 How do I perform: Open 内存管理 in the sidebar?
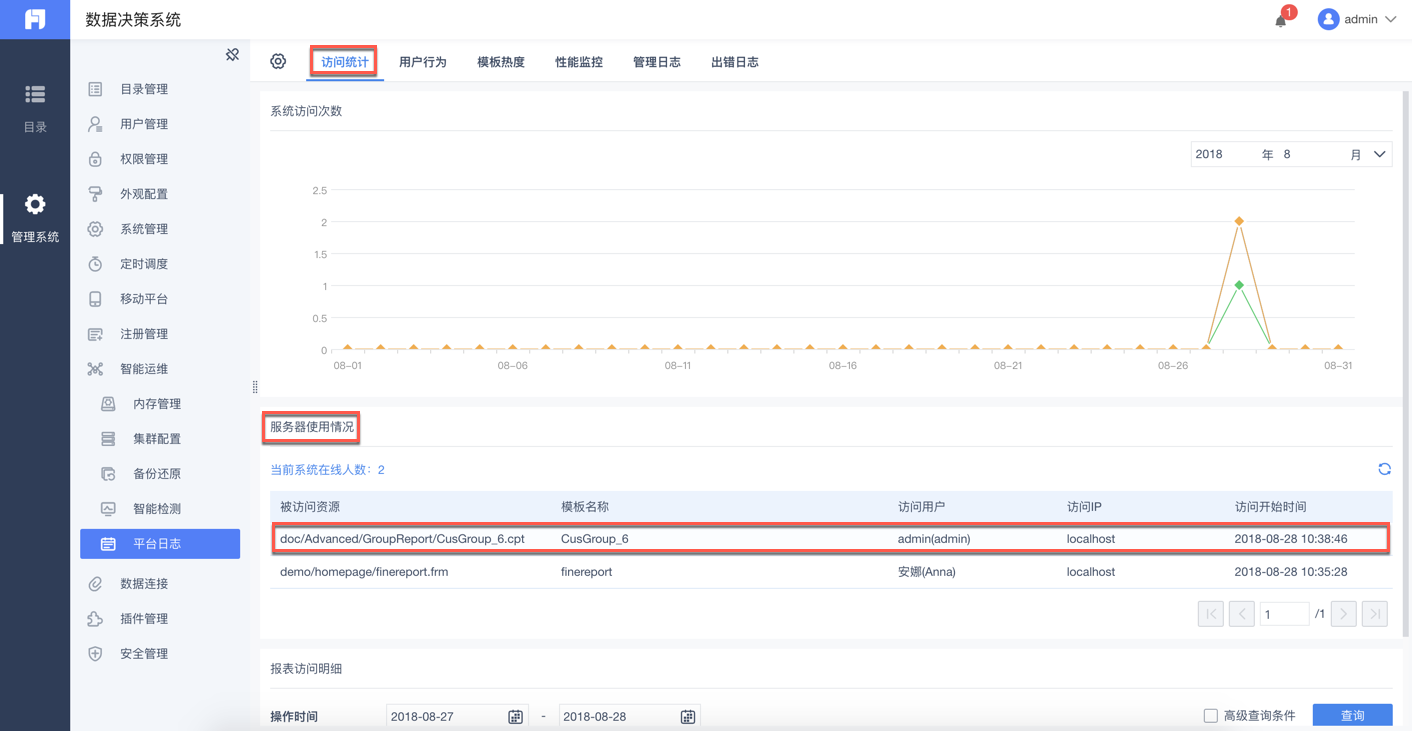tap(157, 404)
